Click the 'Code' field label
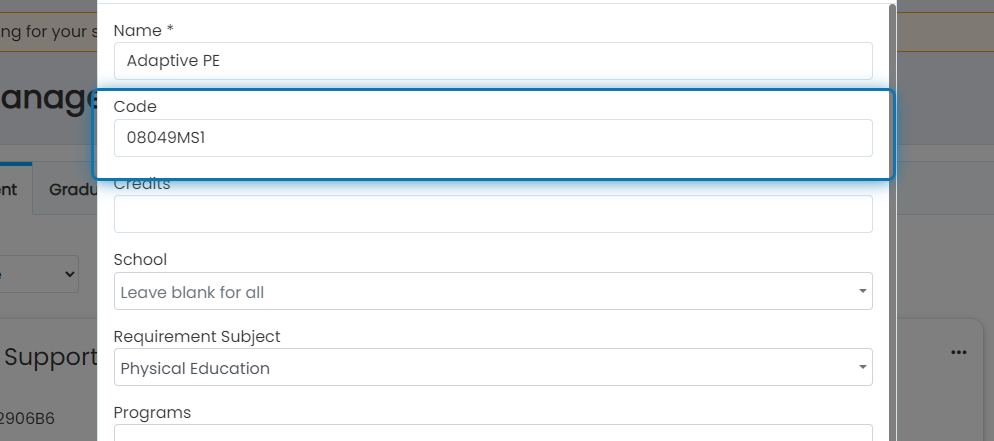The width and height of the screenshot is (994, 441). [135, 106]
